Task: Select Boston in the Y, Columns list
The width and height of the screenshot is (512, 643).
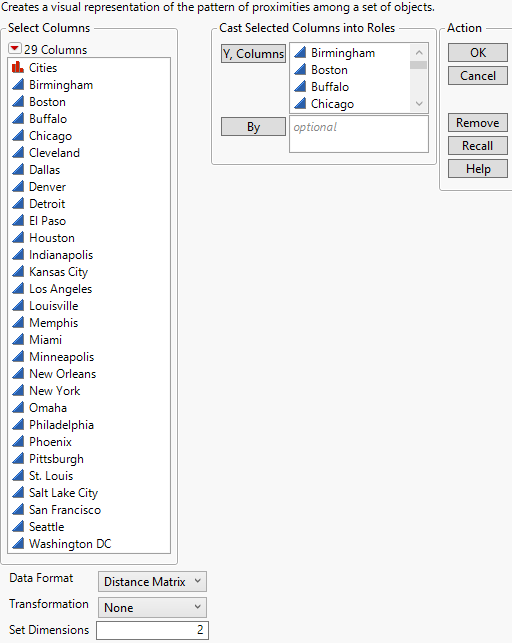Action: click(x=329, y=70)
